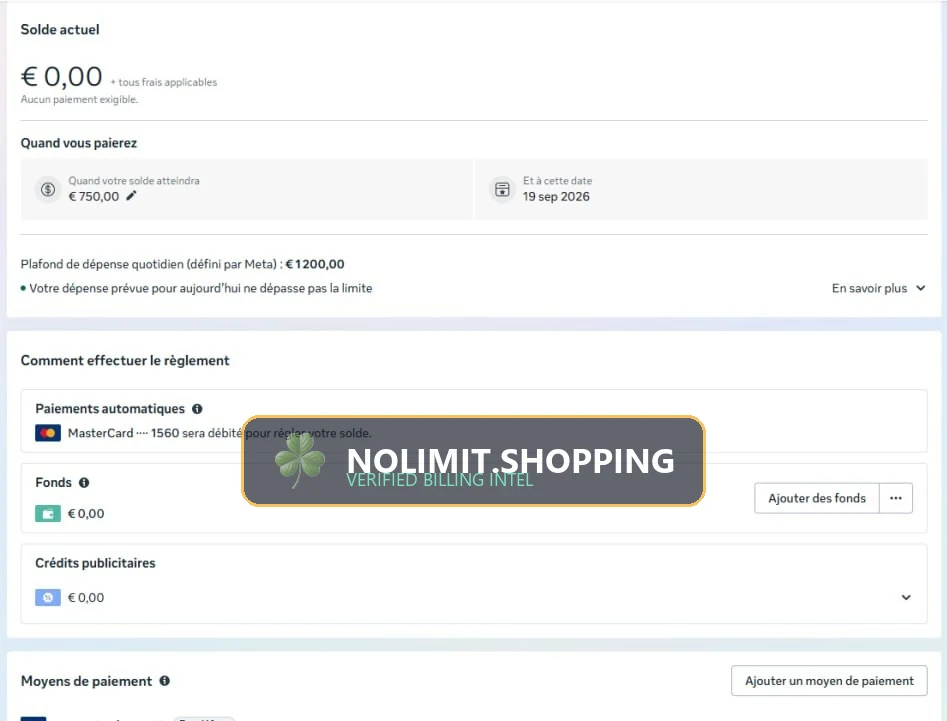Select the €750,00 threshold value
The height and width of the screenshot is (721, 947).
[94, 196]
